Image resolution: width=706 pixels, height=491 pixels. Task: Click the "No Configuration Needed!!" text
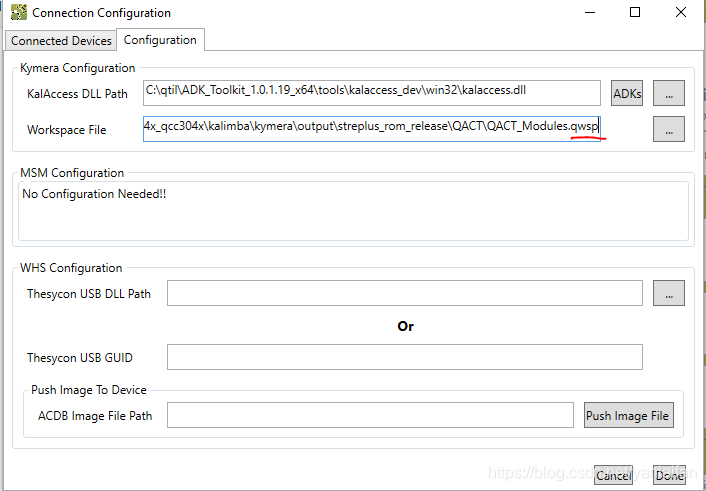coord(94,194)
